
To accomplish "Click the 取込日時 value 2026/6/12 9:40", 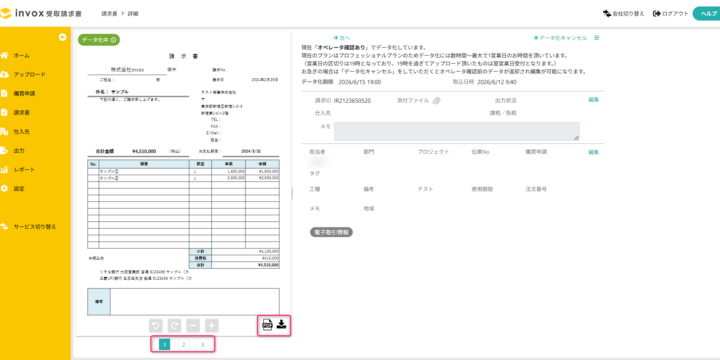I will point(497,82).
